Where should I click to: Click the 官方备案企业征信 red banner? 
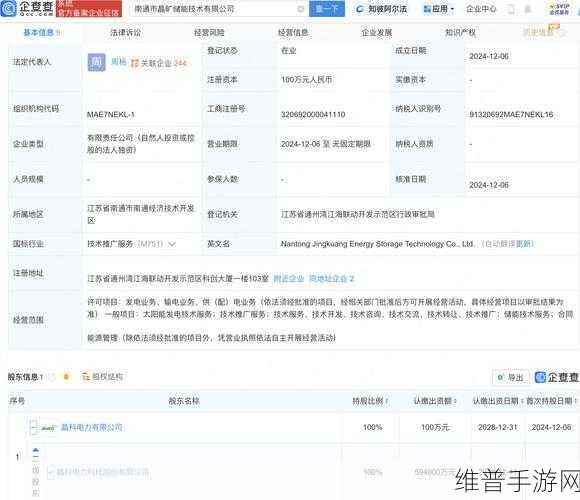pos(89,9)
